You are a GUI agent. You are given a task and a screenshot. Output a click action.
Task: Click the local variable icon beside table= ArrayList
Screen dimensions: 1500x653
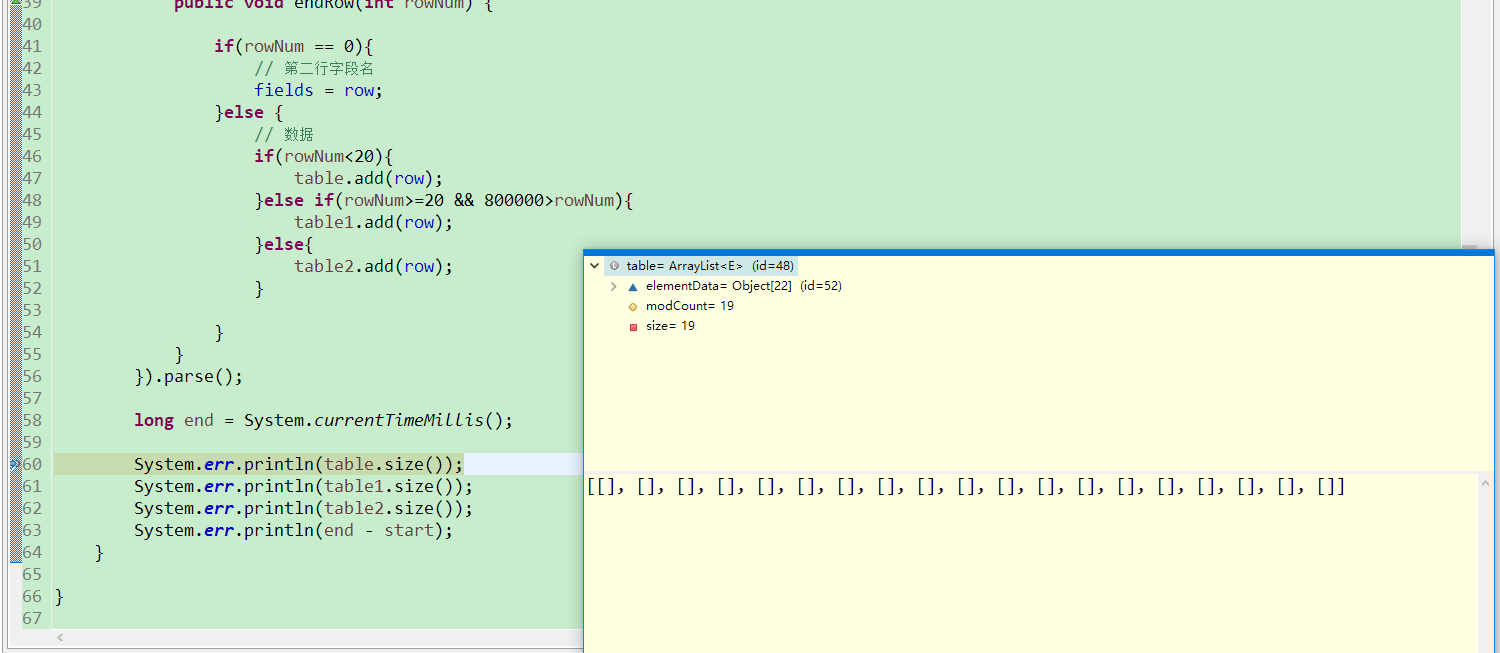point(613,266)
